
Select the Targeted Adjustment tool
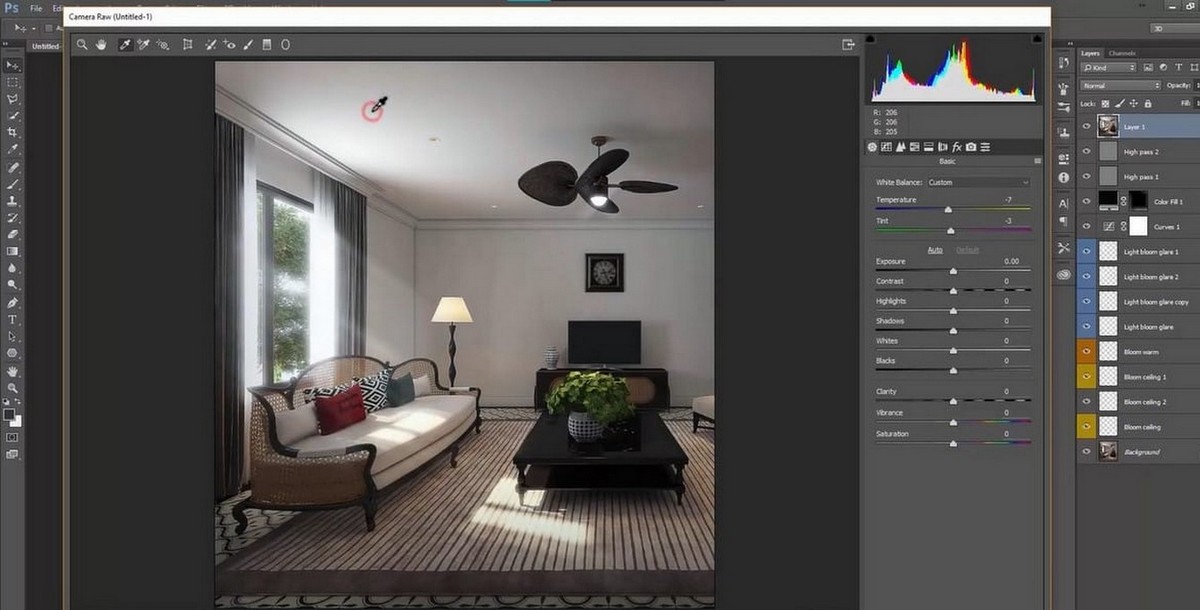(x=162, y=44)
